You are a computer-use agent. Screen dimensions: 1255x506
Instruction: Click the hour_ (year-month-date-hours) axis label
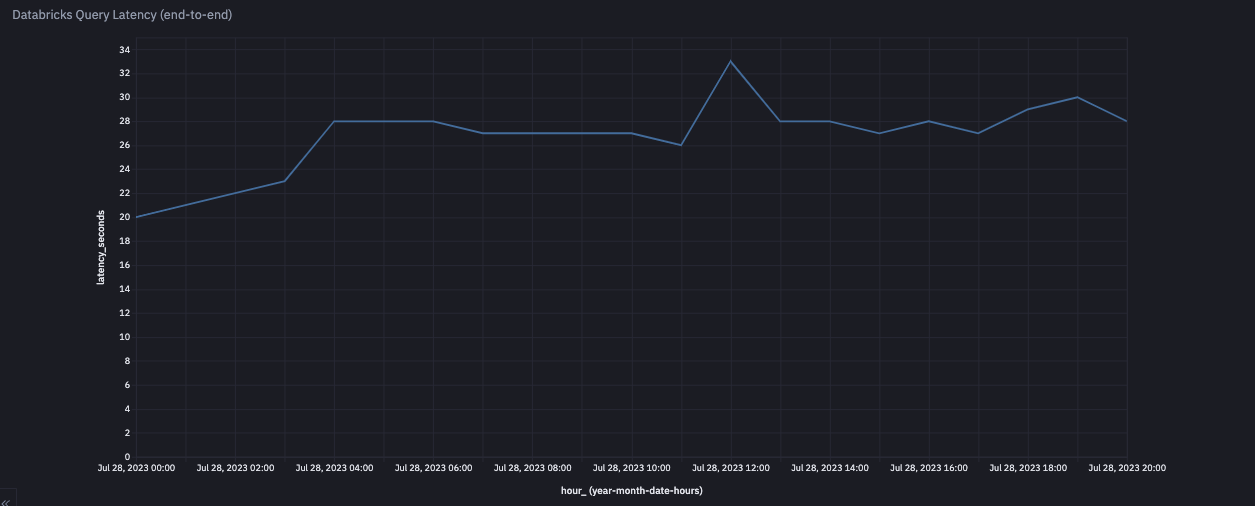(x=632, y=490)
